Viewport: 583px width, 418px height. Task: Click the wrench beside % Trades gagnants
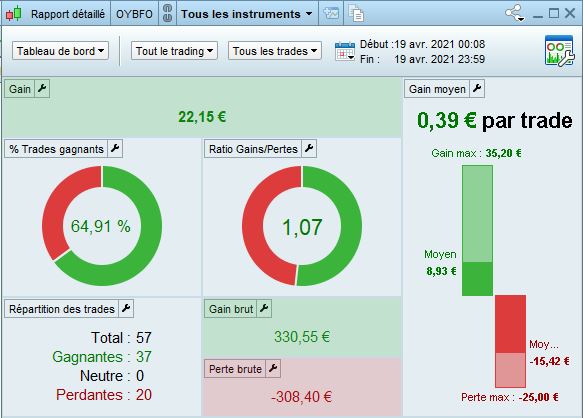[x=115, y=148]
